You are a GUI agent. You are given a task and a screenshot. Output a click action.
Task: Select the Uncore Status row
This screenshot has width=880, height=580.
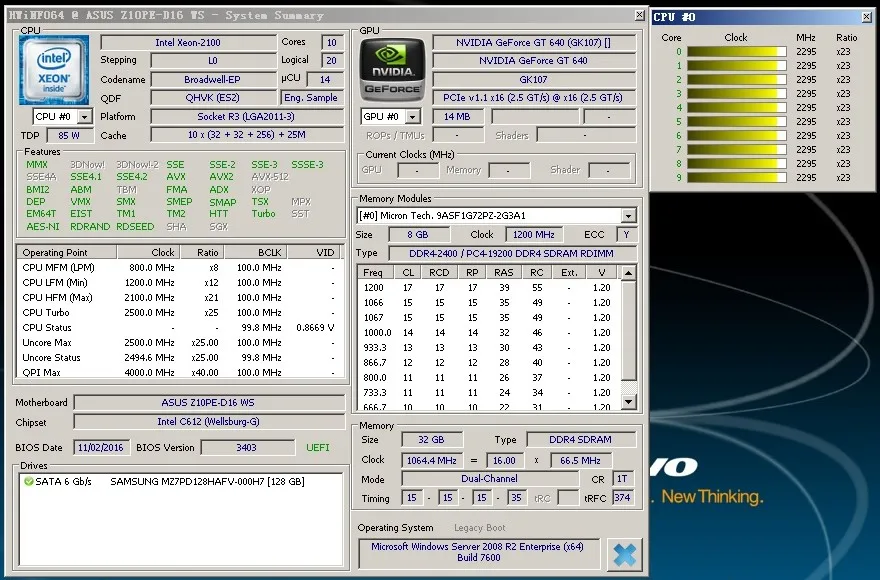178,358
